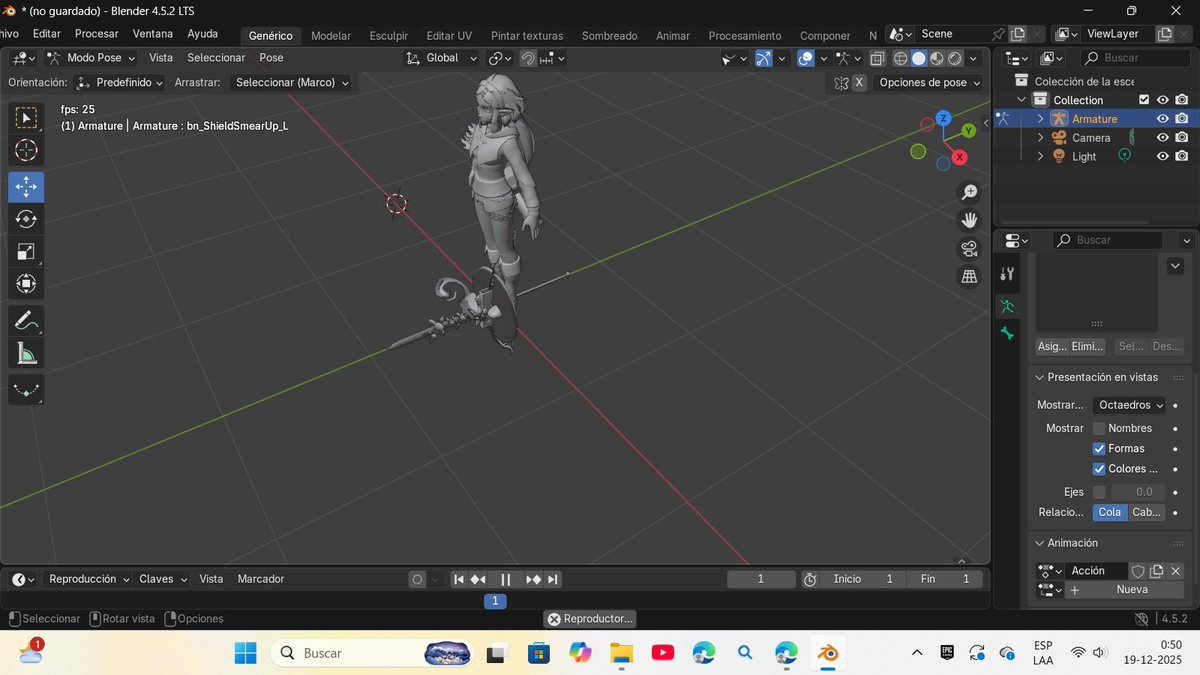Toggle the Nombres checkbox
Viewport: 1200px width, 675px height.
1099,428
